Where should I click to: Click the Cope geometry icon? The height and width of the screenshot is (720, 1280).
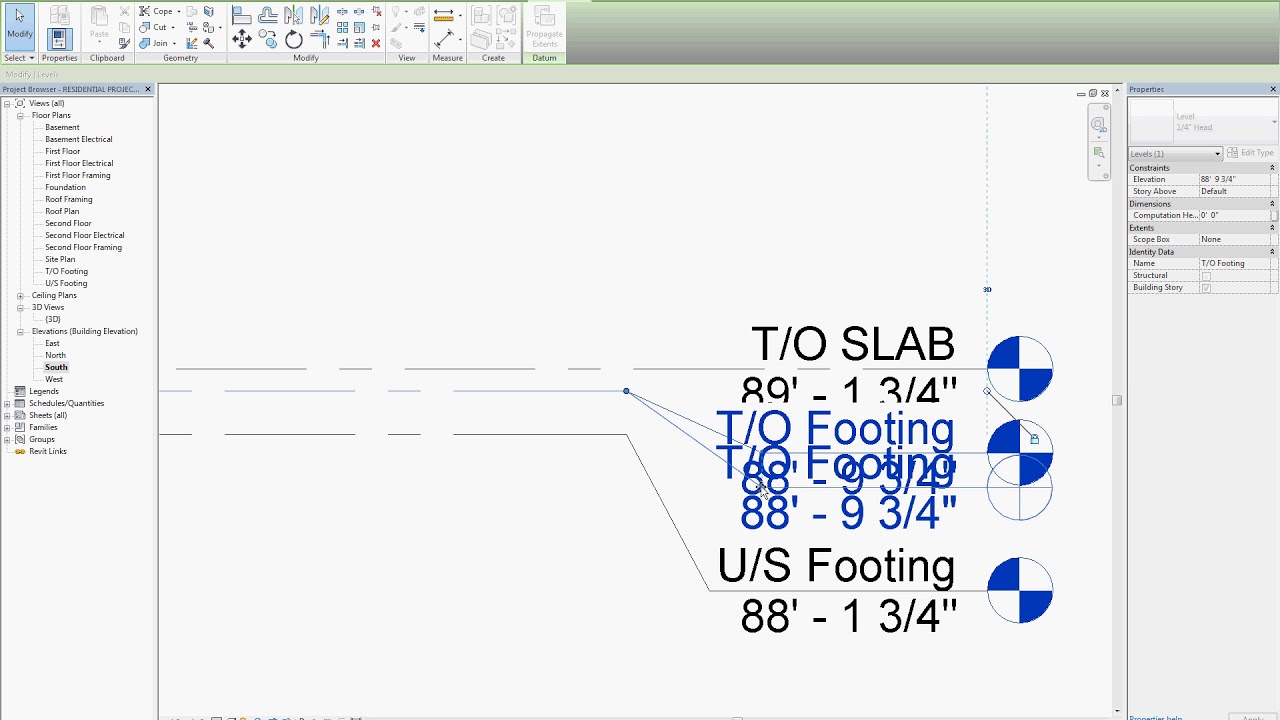[x=156, y=11]
